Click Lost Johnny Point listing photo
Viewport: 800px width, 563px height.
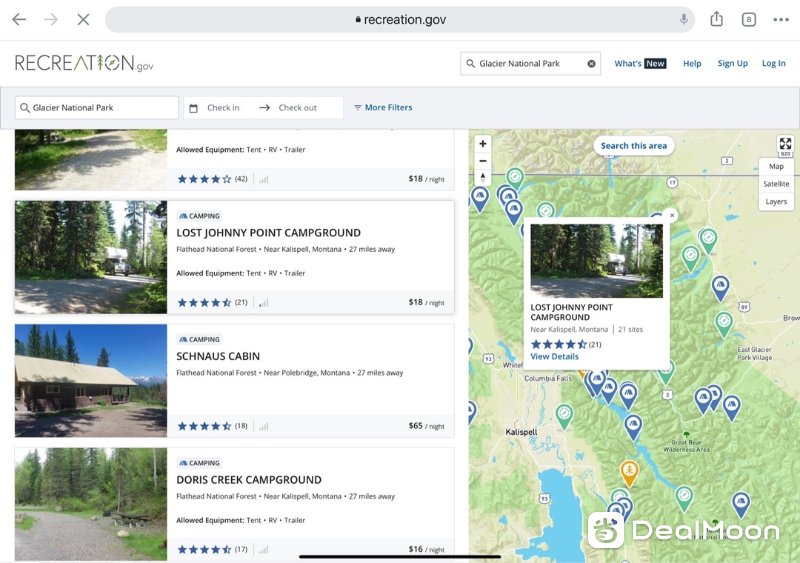pyautogui.click(x=91, y=257)
